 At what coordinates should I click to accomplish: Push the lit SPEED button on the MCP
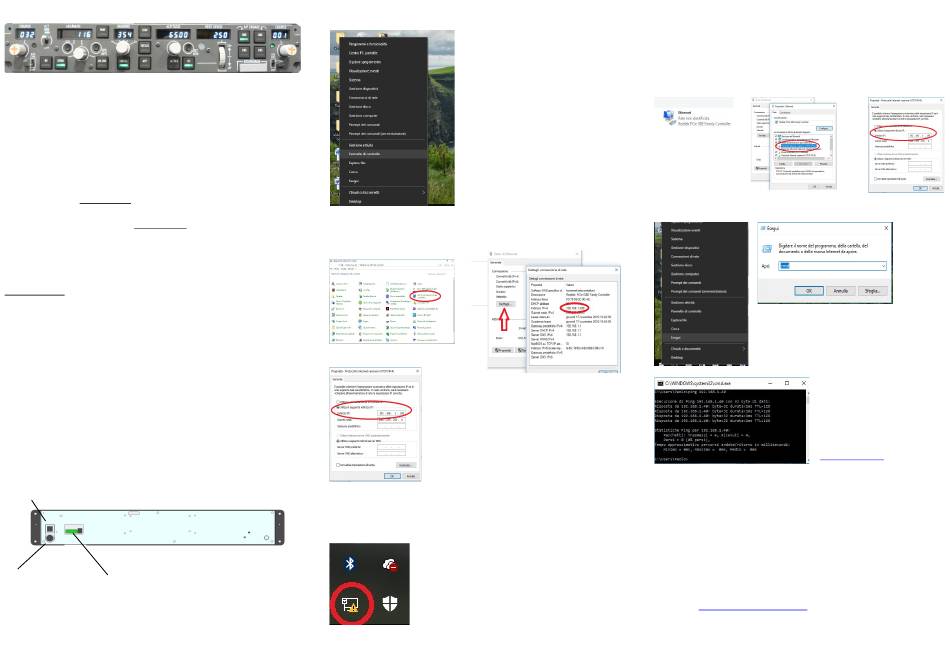pyautogui.click(x=61, y=62)
